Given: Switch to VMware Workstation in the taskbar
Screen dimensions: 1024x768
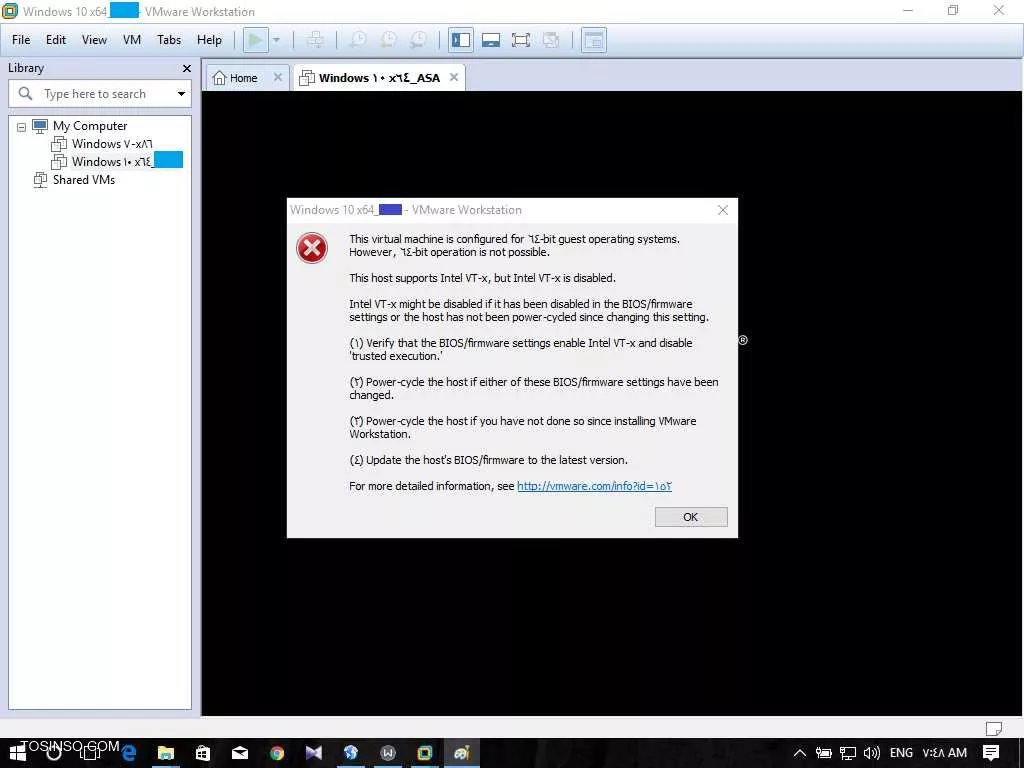Looking at the screenshot, I should pyautogui.click(x=424, y=753).
